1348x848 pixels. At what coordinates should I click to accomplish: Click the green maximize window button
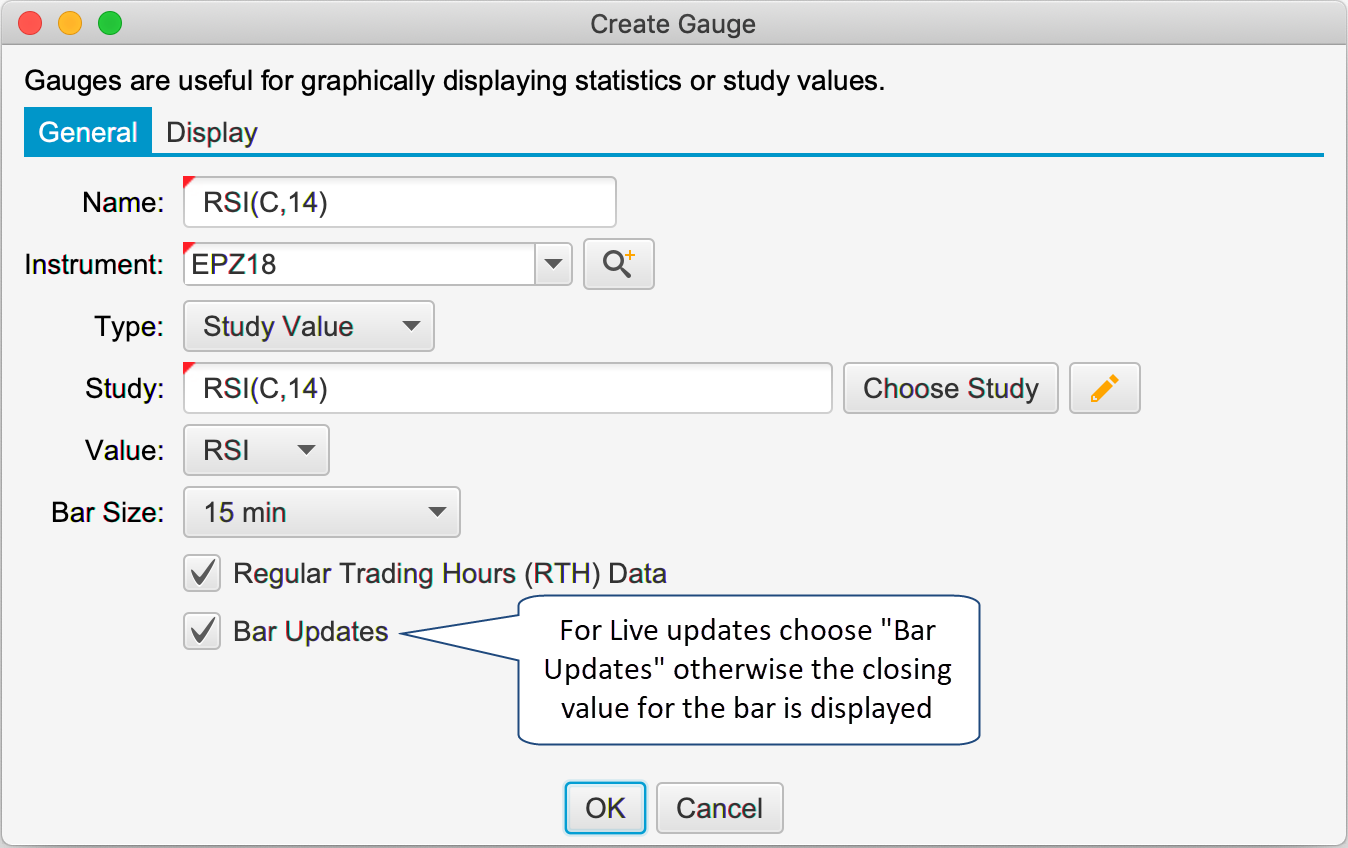coord(109,23)
